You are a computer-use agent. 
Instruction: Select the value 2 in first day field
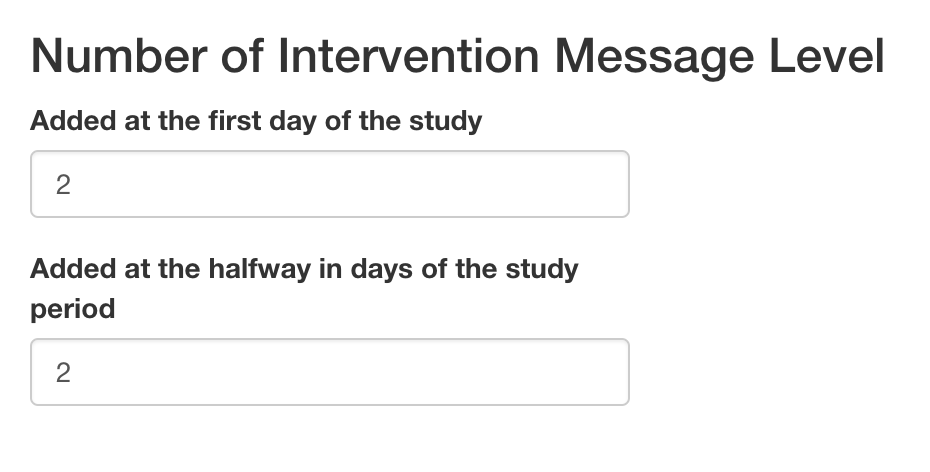[63, 185]
